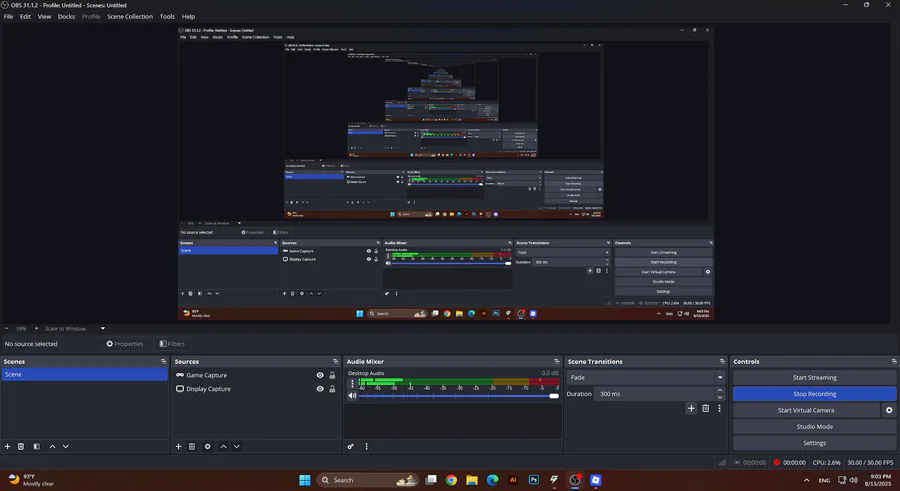The height and width of the screenshot is (491, 900).
Task: Open advanced audio properties gears icon
Action: click(x=351, y=446)
